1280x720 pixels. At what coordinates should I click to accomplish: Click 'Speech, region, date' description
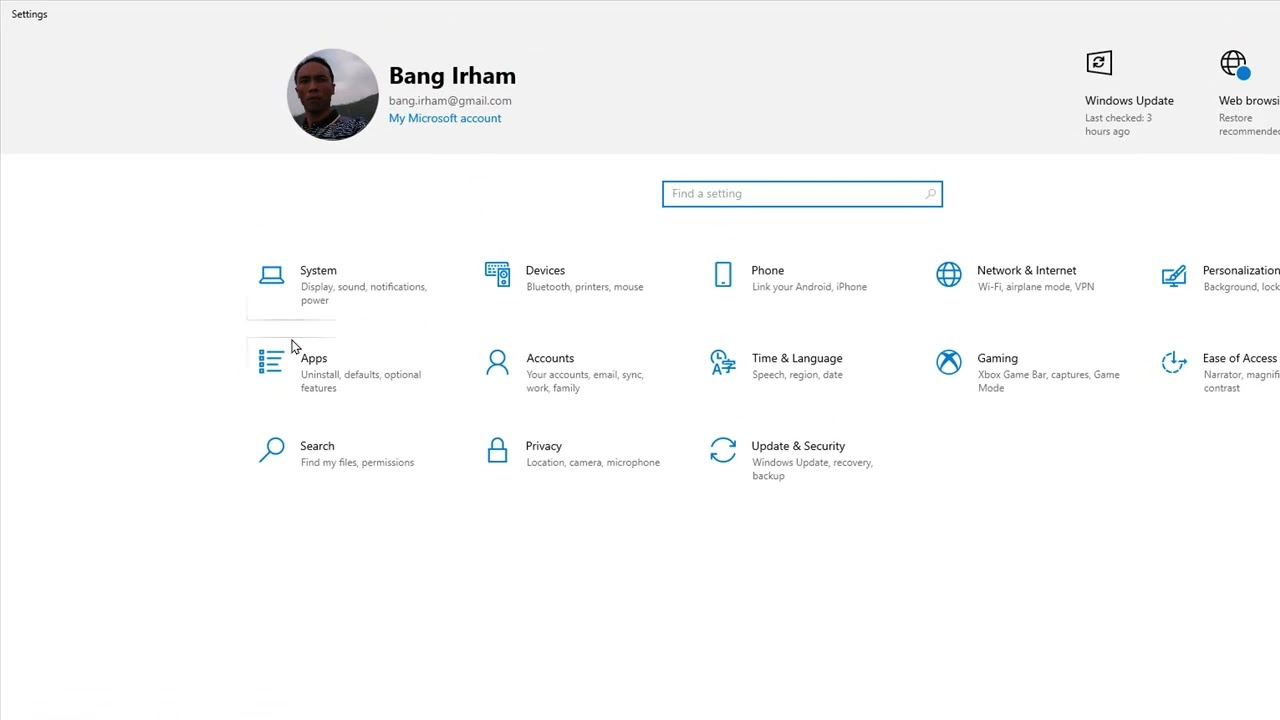click(x=797, y=375)
